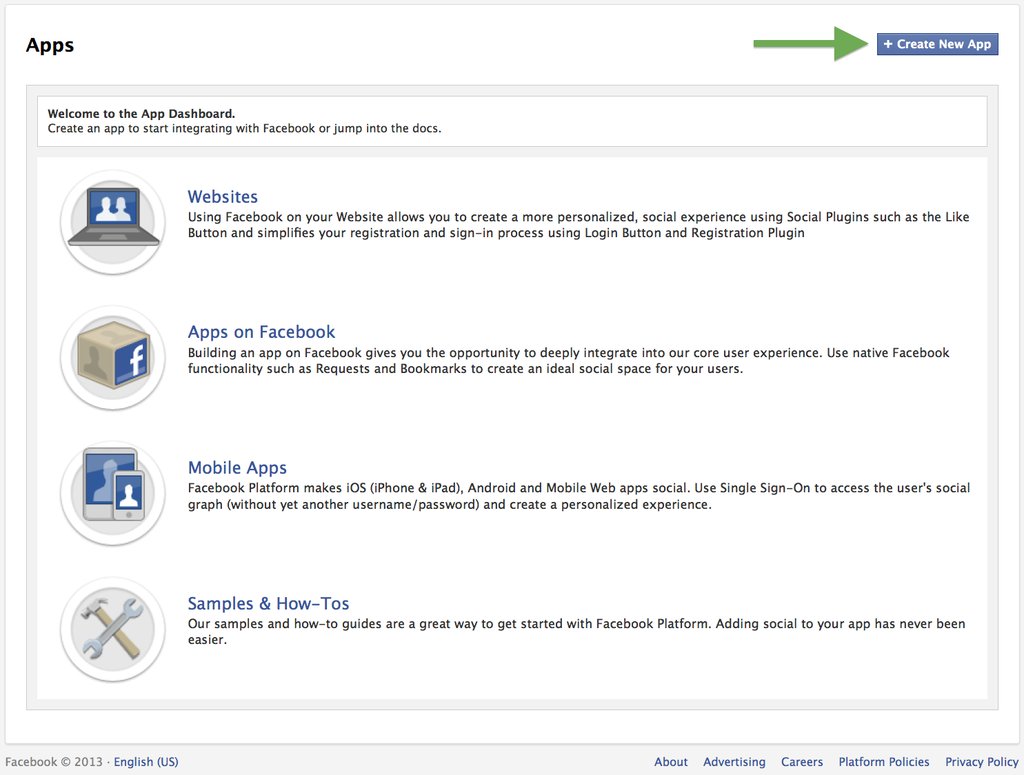Click the Websites description text
Viewport: 1024px width, 775px height.
pyautogui.click(x=579, y=225)
